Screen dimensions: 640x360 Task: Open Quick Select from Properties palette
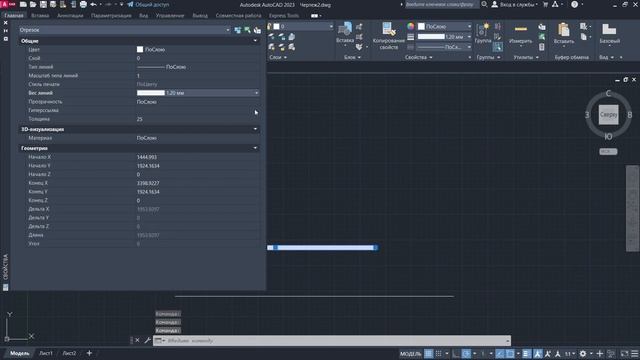(x=257, y=30)
